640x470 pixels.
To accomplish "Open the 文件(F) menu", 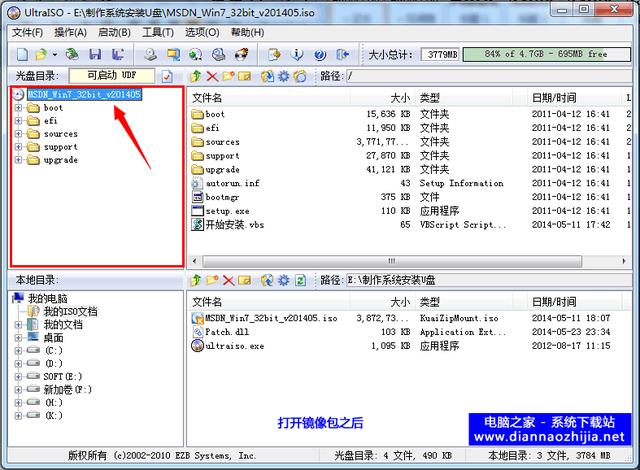I will pyautogui.click(x=27, y=32).
